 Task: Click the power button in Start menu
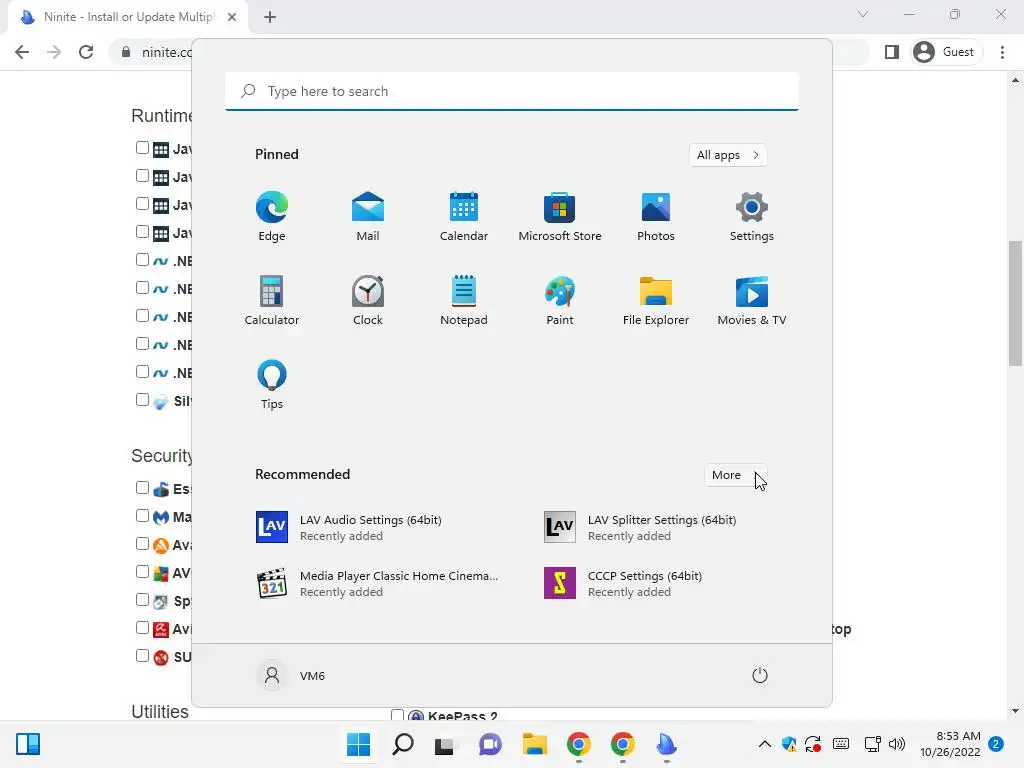760,675
